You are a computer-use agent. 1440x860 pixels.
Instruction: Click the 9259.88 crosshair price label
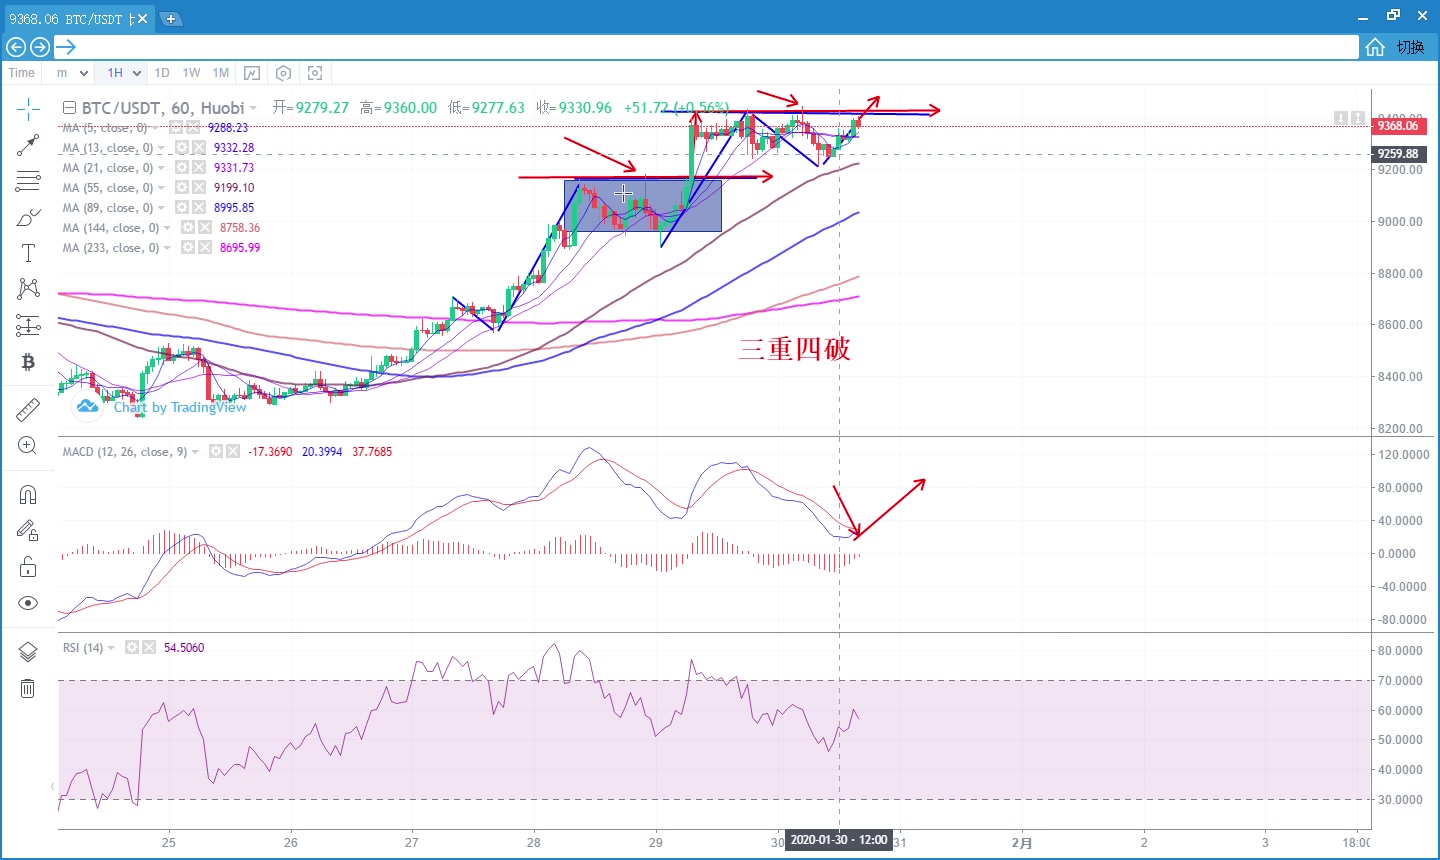coord(1398,154)
